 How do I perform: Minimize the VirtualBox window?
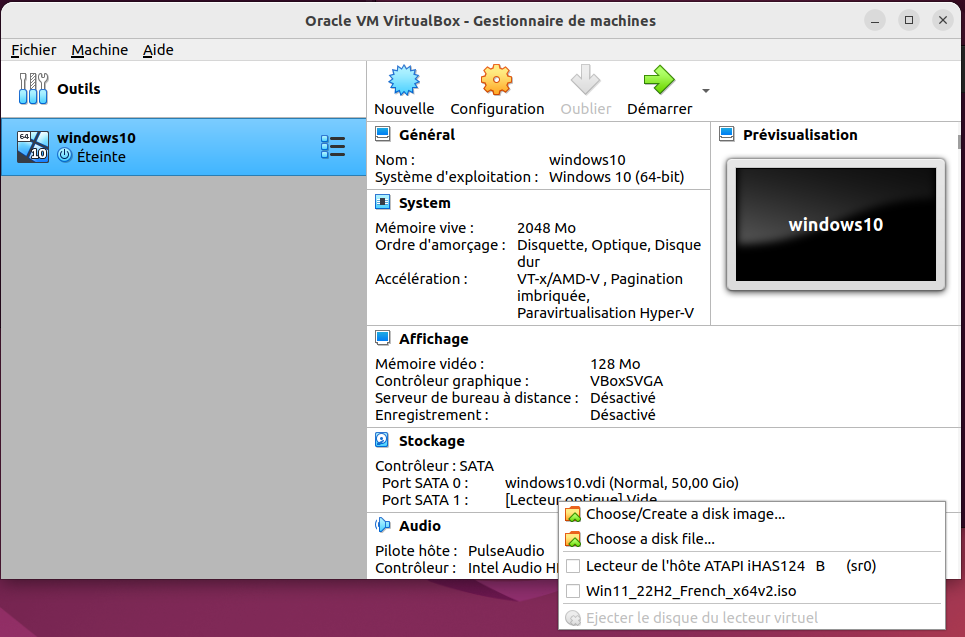pos(875,20)
